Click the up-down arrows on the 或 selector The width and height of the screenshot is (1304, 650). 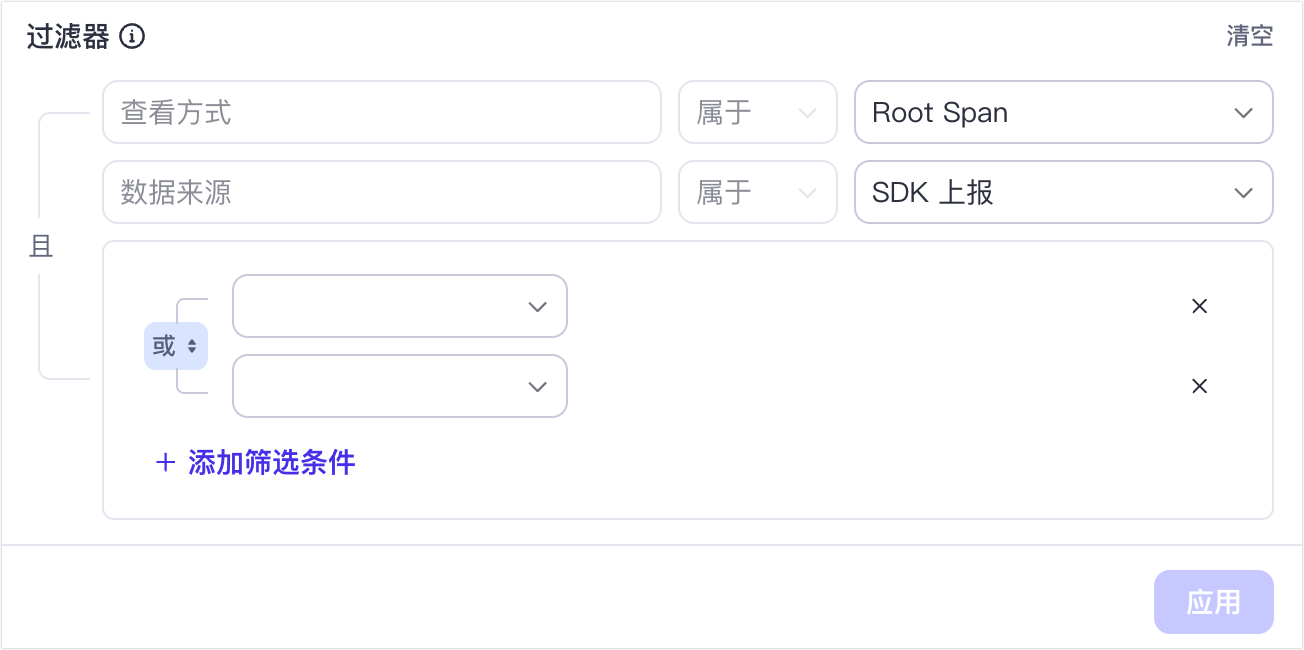tap(192, 346)
